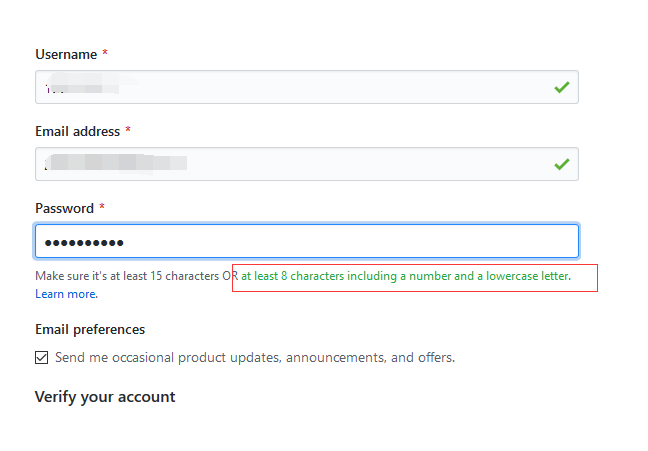Screen dimensions: 648x451
Task: Click the Username field label
Action: [x=66, y=54]
